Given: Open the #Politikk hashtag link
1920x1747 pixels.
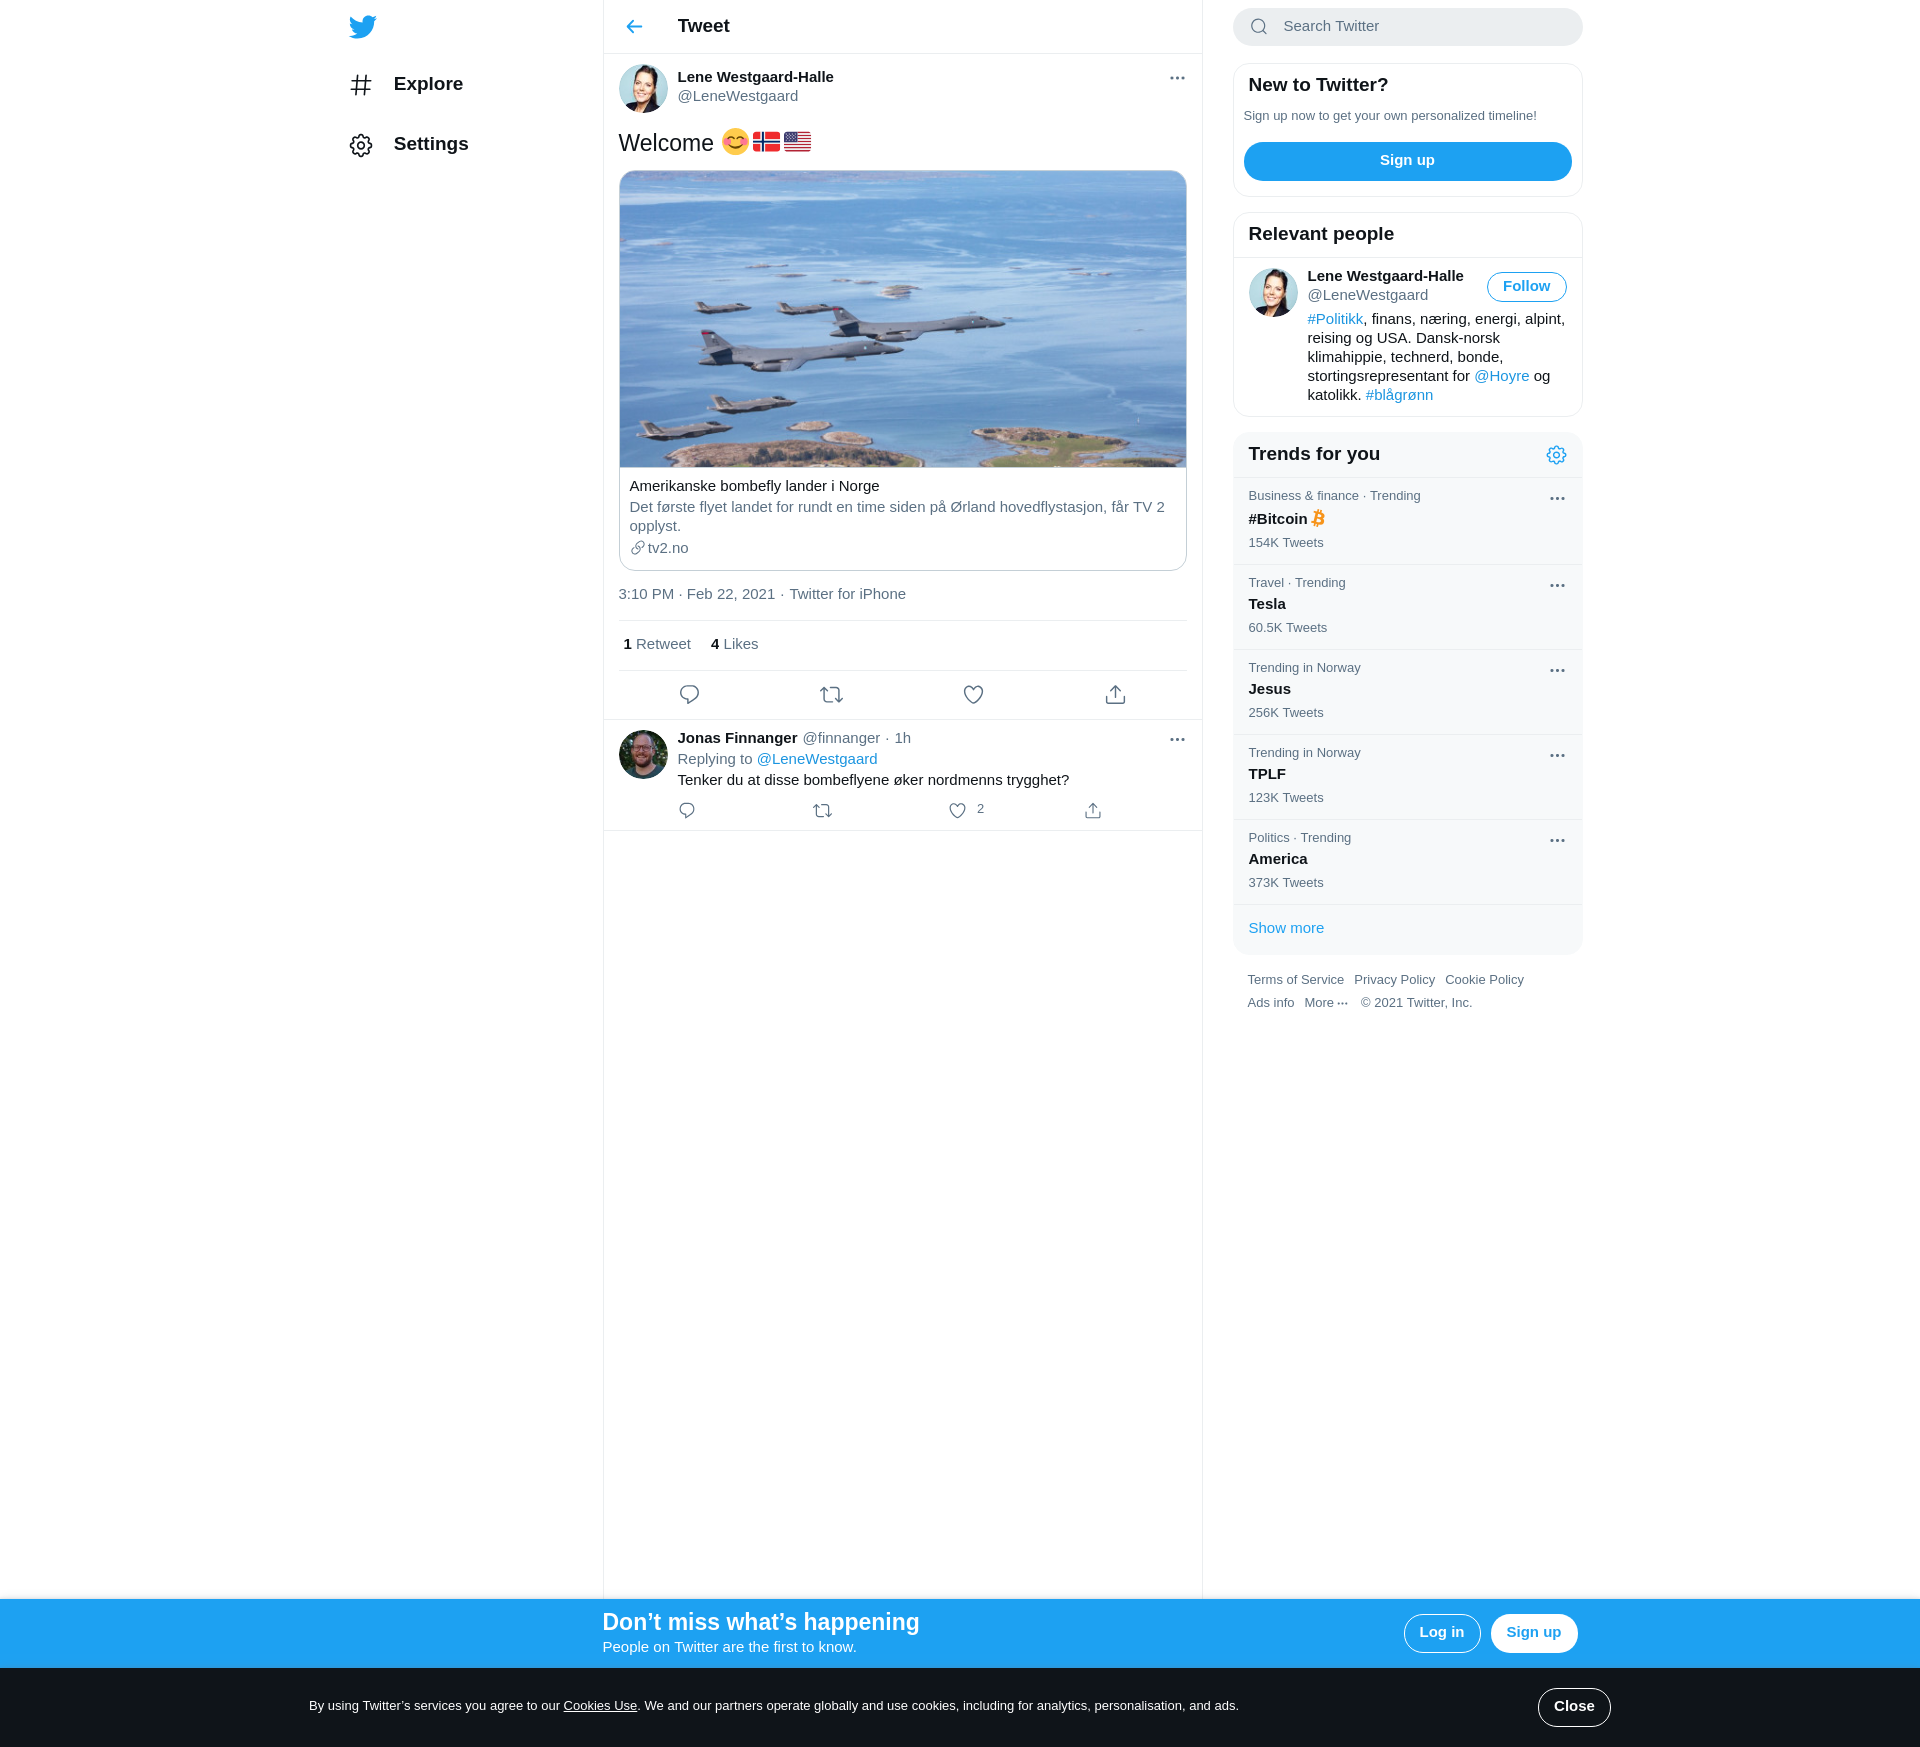Looking at the screenshot, I should [1335, 319].
